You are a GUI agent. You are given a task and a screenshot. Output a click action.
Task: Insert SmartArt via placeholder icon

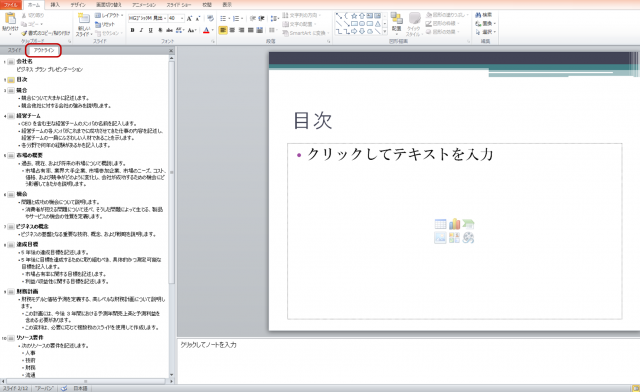click(x=468, y=224)
